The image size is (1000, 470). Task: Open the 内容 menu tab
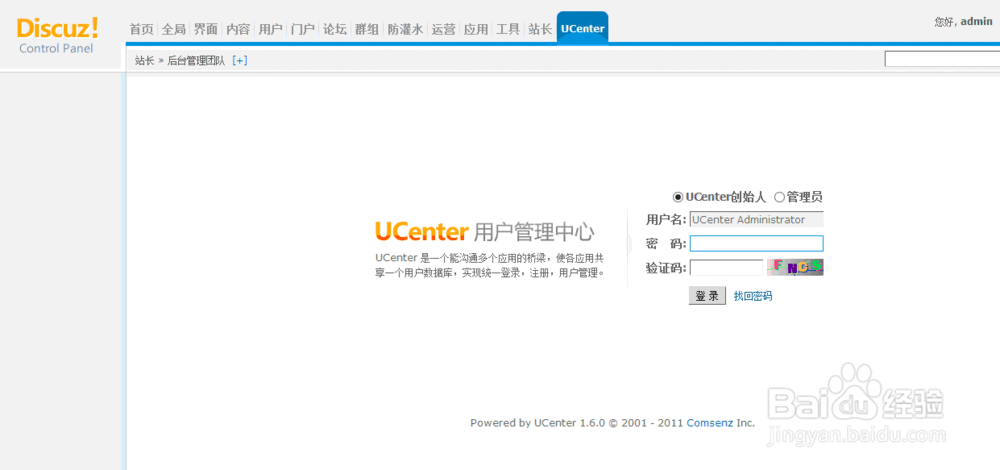point(238,29)
